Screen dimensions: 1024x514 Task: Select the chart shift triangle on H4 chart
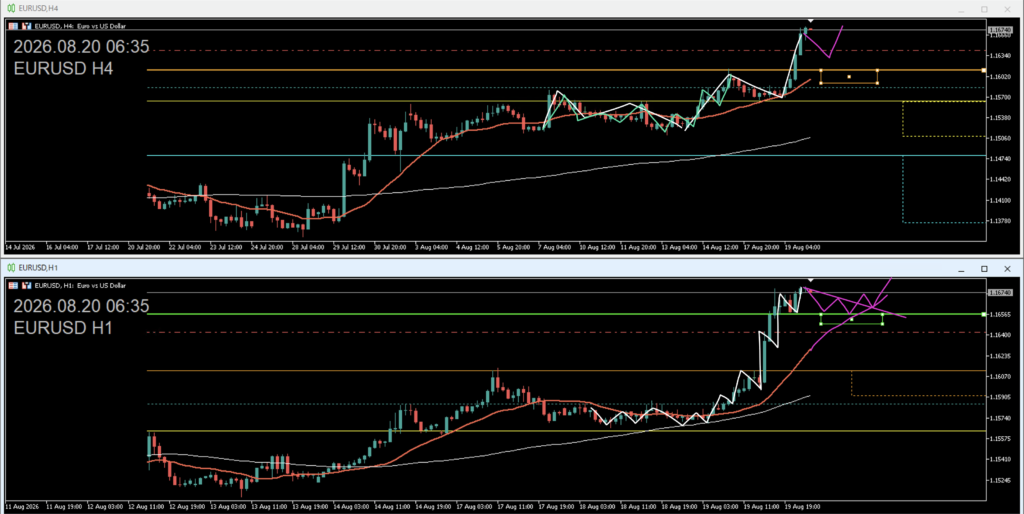click(810, 21)
